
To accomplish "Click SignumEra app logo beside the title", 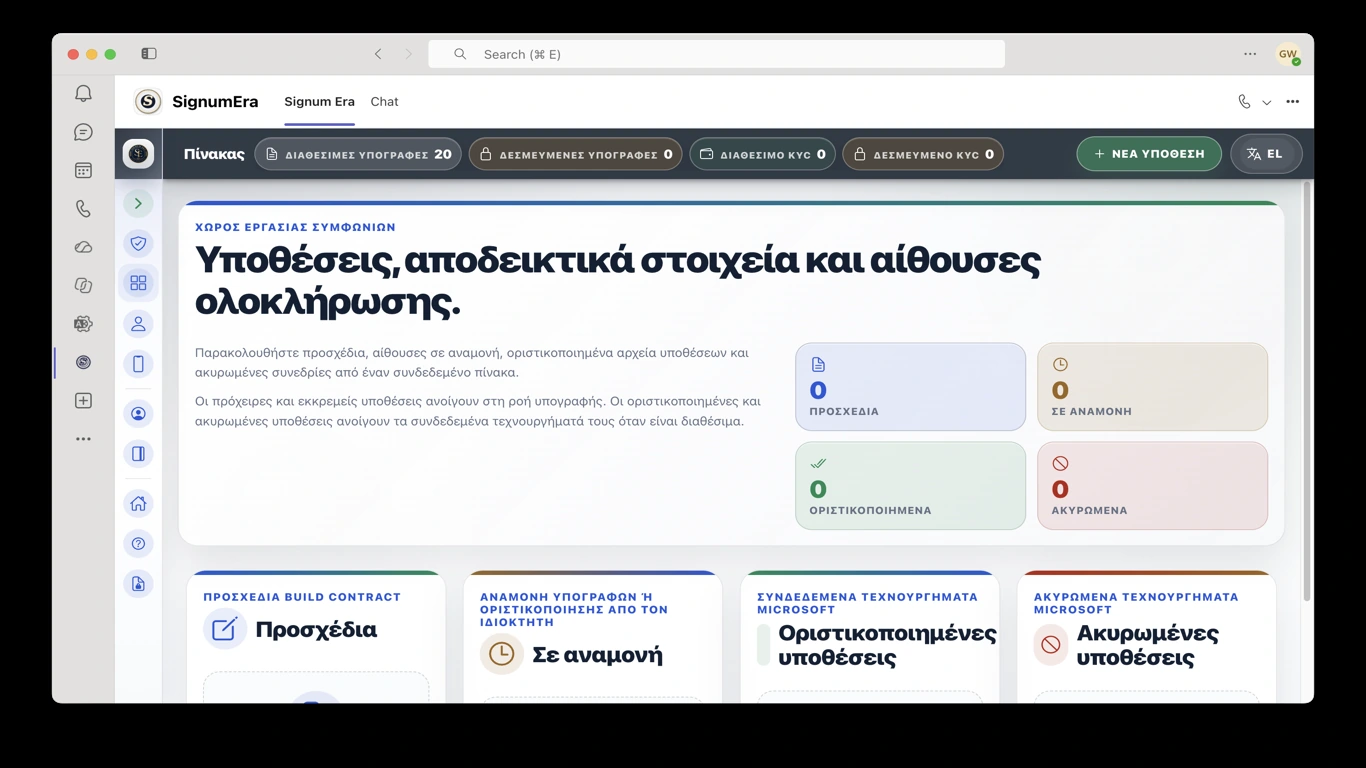I will tap(148, 101).
